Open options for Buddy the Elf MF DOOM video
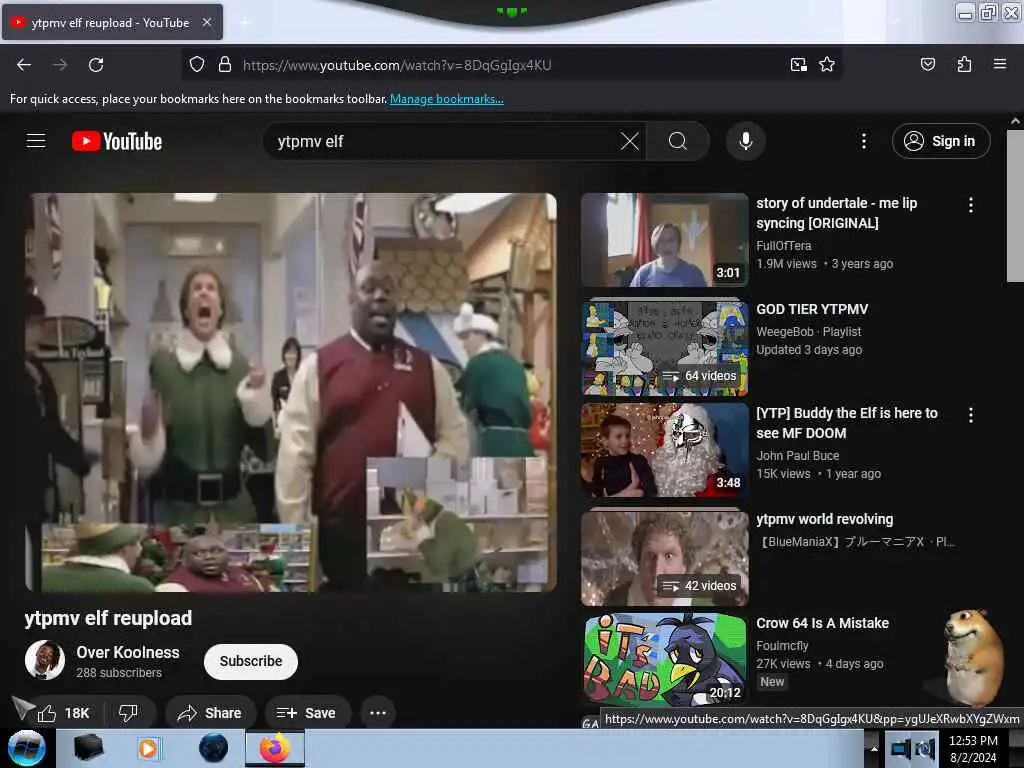The width and height of the screenshot is (1024, 768). pos(971,415)
